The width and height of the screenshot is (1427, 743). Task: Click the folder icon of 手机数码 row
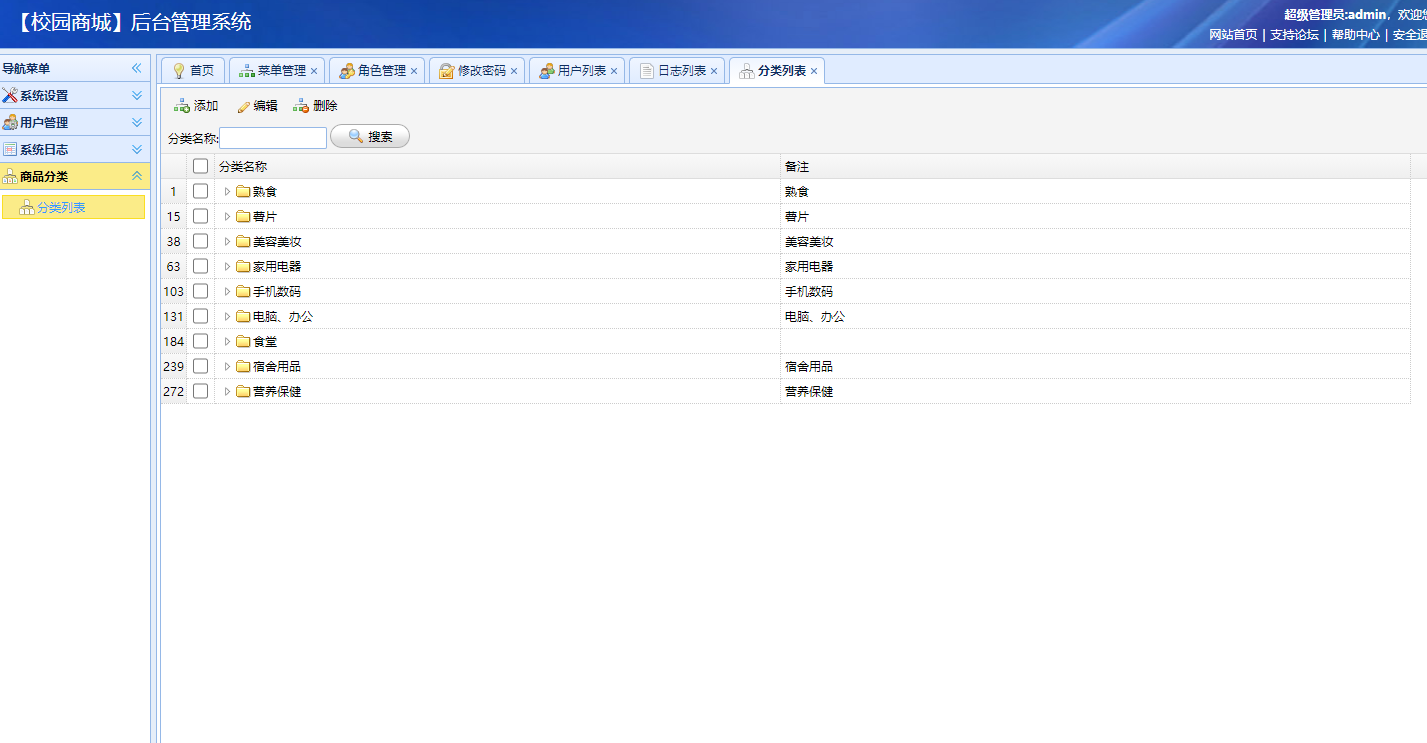(x=243, y=291)
